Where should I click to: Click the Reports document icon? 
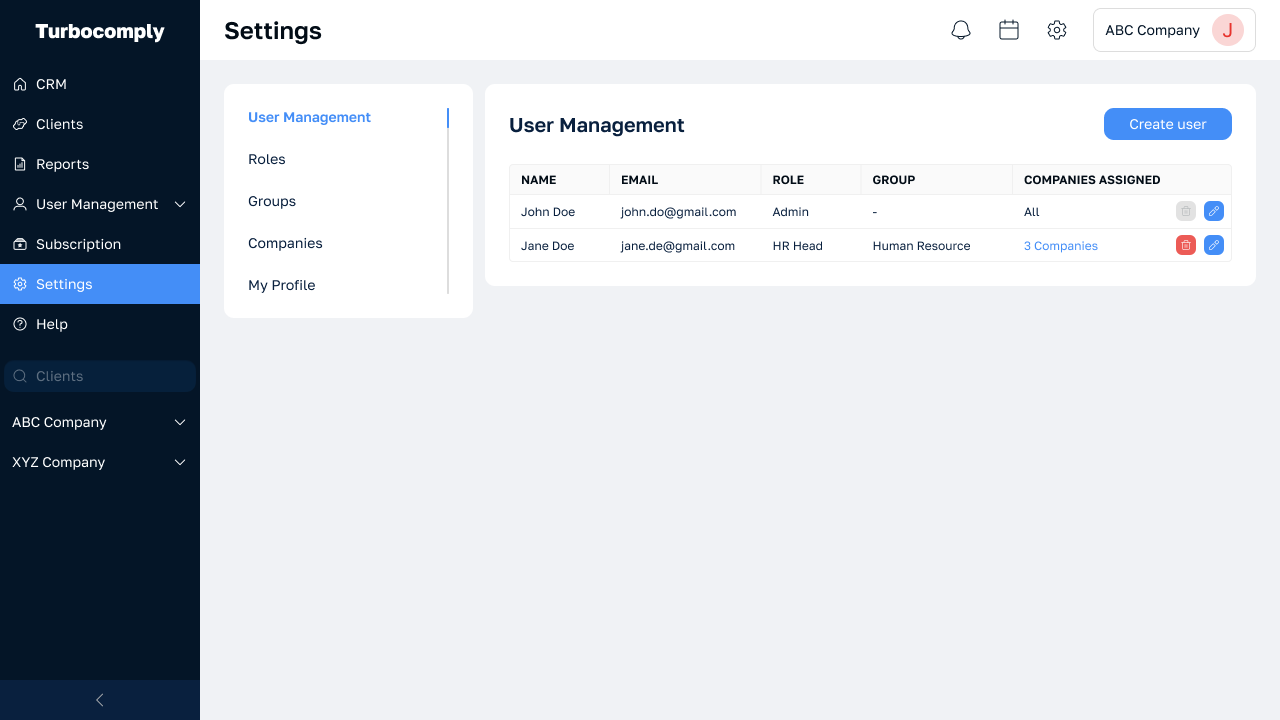click(20, 164)
